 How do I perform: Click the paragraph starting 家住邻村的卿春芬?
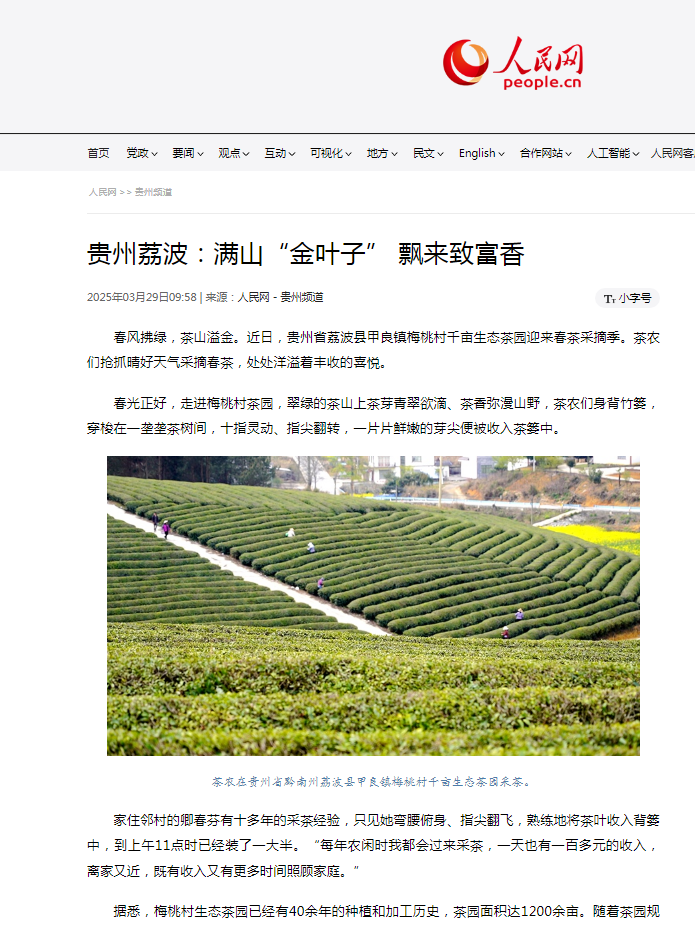[x=373, y=846]
